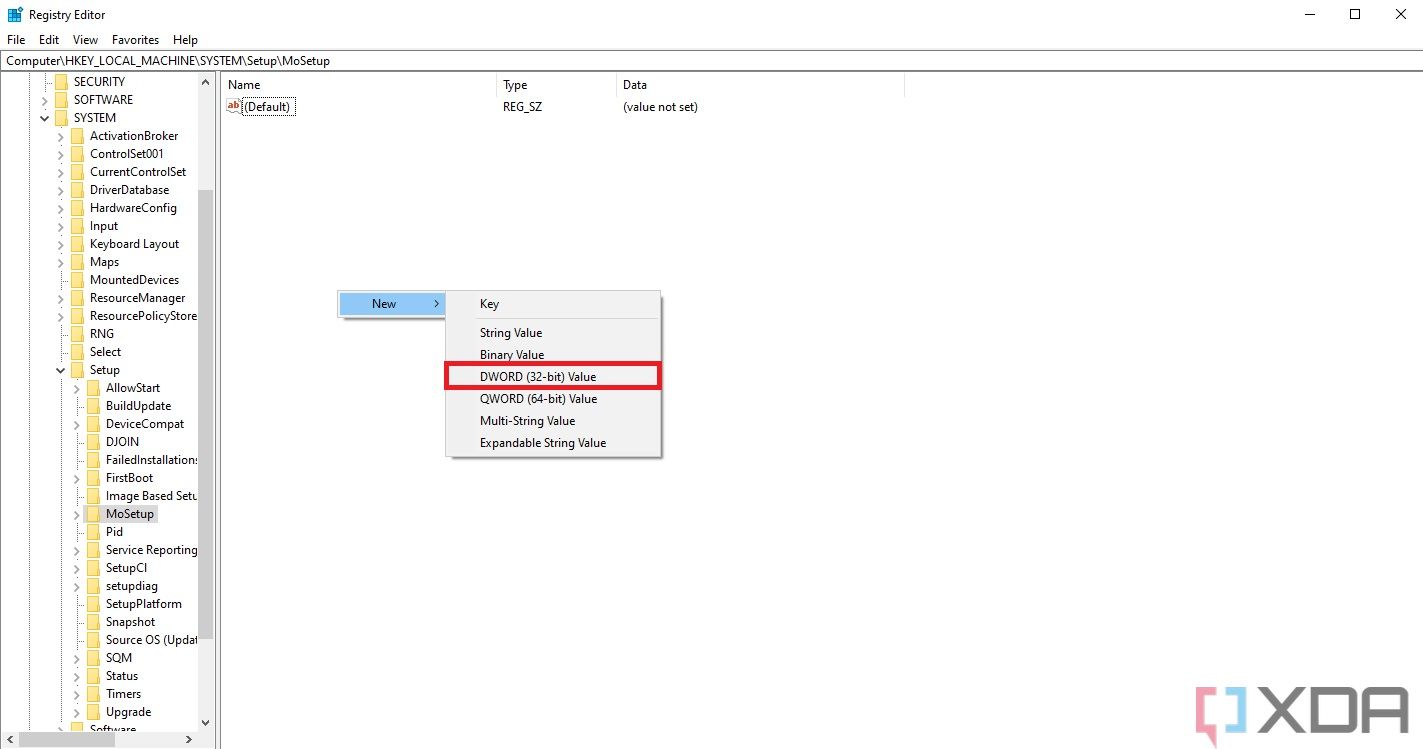This screenshot has width=1423, height=749.
Task: Open the New submenu
Action: click(383, 303)
